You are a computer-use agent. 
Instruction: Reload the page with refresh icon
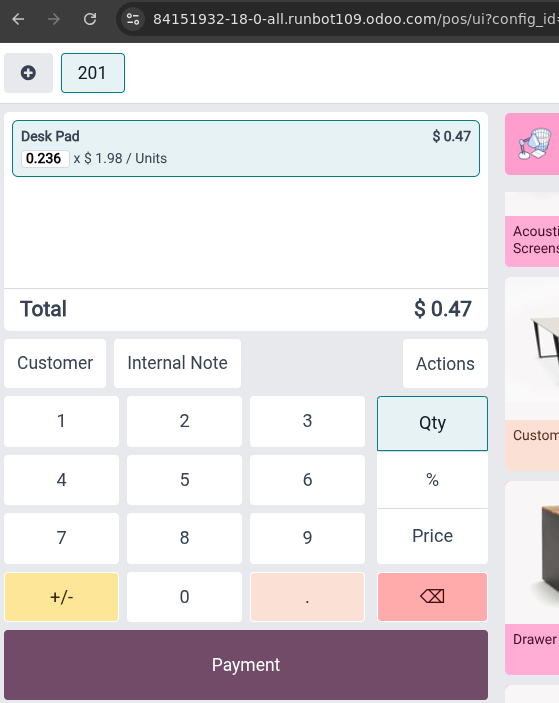click(90, 19)
